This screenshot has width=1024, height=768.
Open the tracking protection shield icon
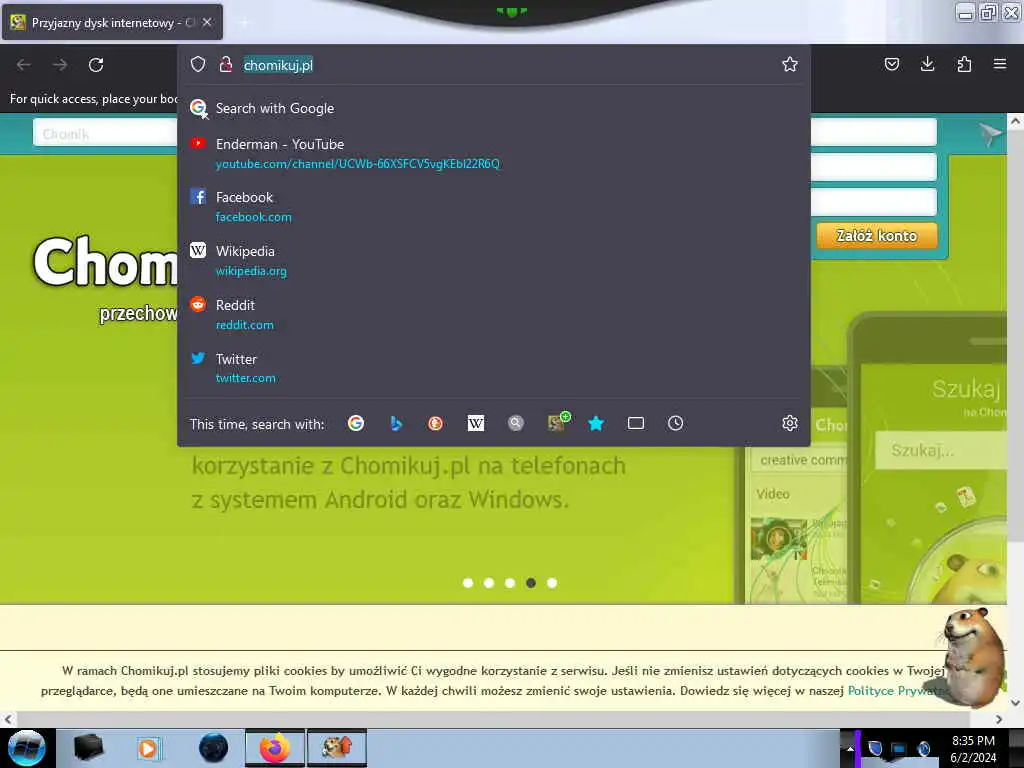click(x=198, y=64)
